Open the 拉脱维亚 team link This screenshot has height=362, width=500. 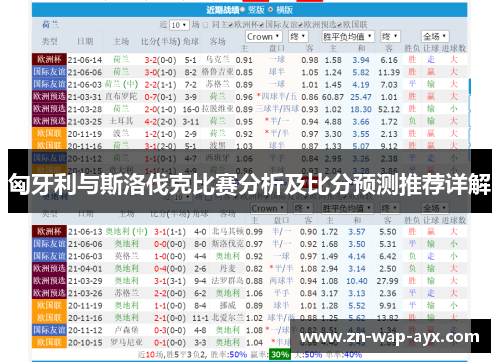tap(217, 109)
